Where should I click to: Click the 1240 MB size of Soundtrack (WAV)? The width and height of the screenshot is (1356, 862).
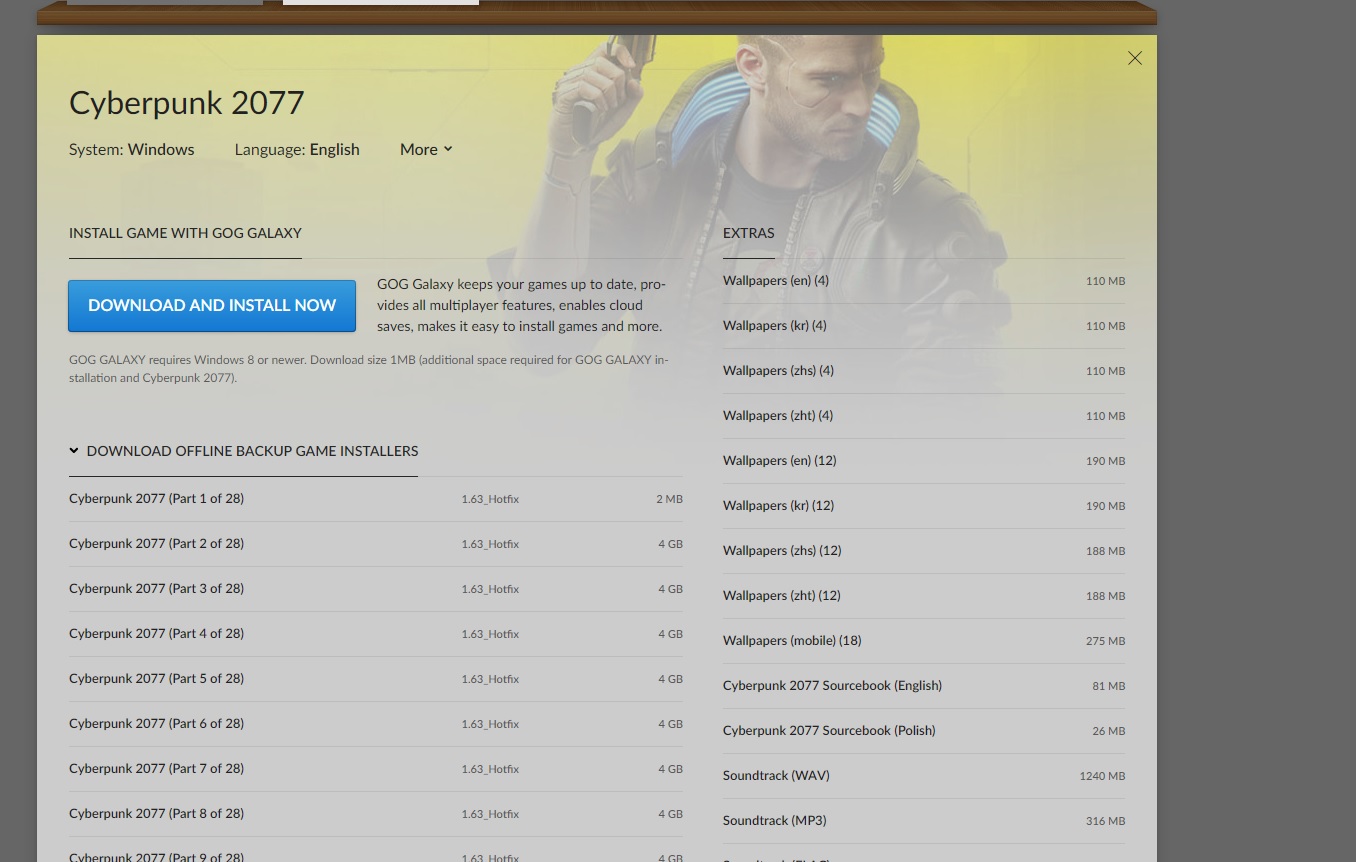pyautogui.click(x=1102, y=776)
